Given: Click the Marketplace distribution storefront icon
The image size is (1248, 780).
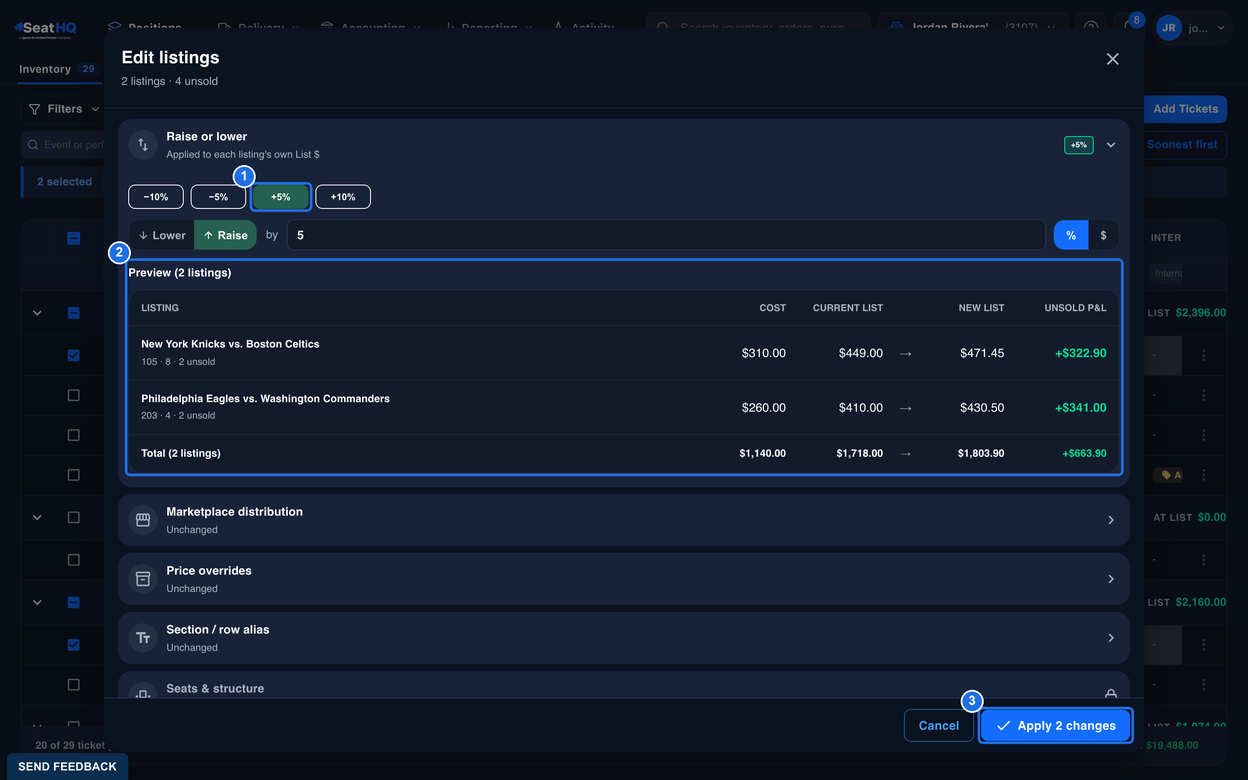Looking at the screenshot, I should (143, 520).
